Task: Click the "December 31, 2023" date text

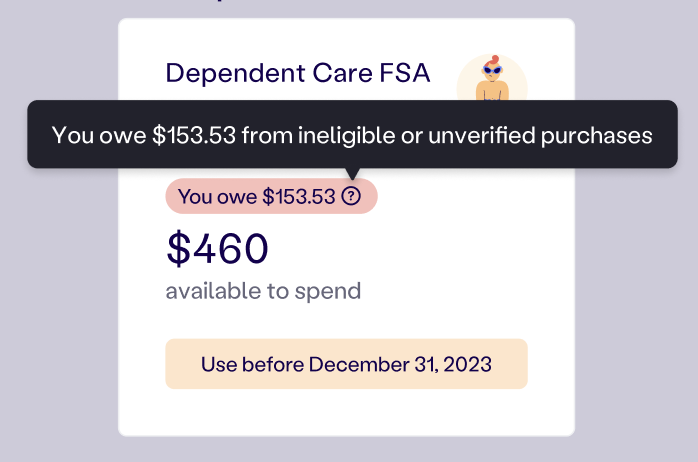Action: (x=400, y=364)
